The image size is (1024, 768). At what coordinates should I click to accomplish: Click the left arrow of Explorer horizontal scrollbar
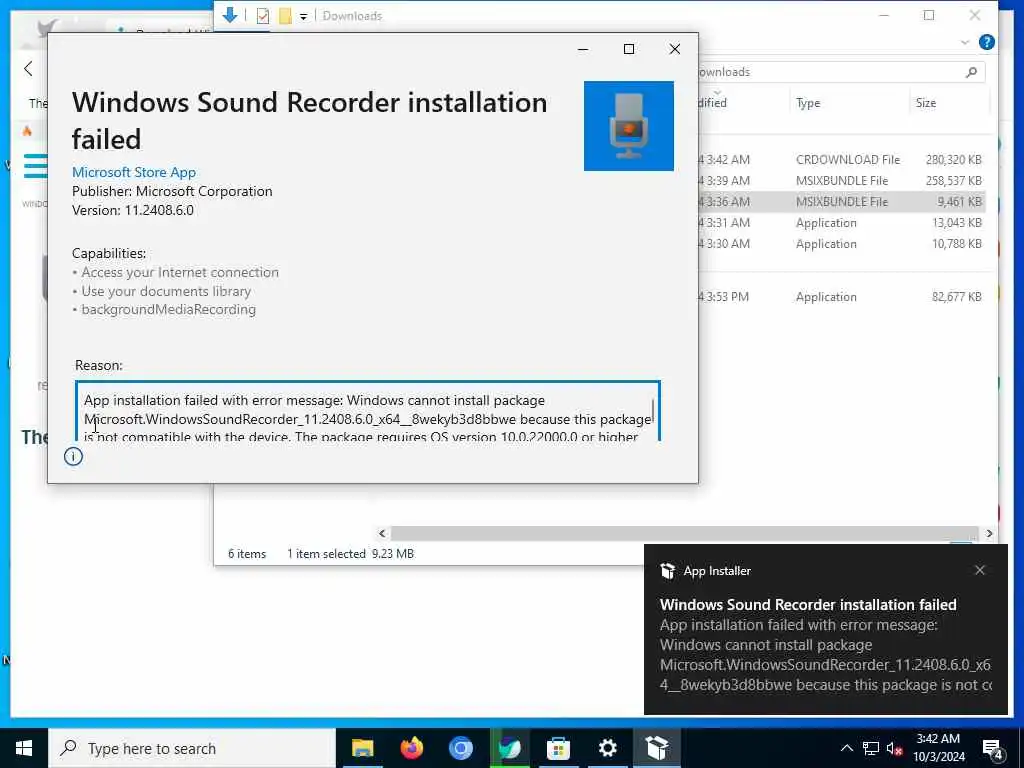pyautogui.click(x=382, y=534)
